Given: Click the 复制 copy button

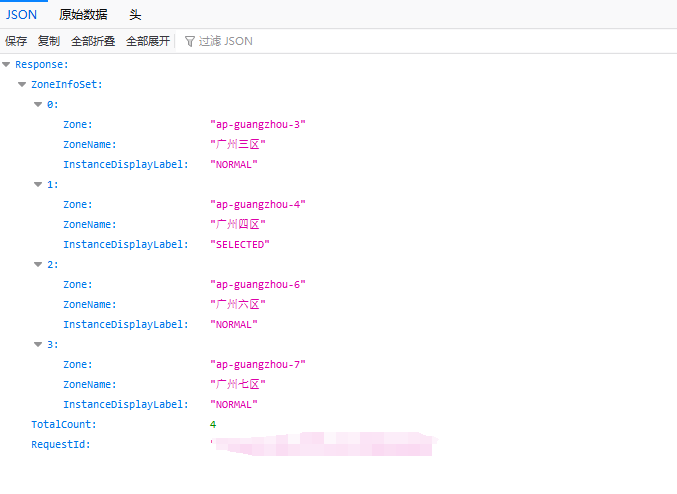Looking at the screenshot, I should (49, 41).
